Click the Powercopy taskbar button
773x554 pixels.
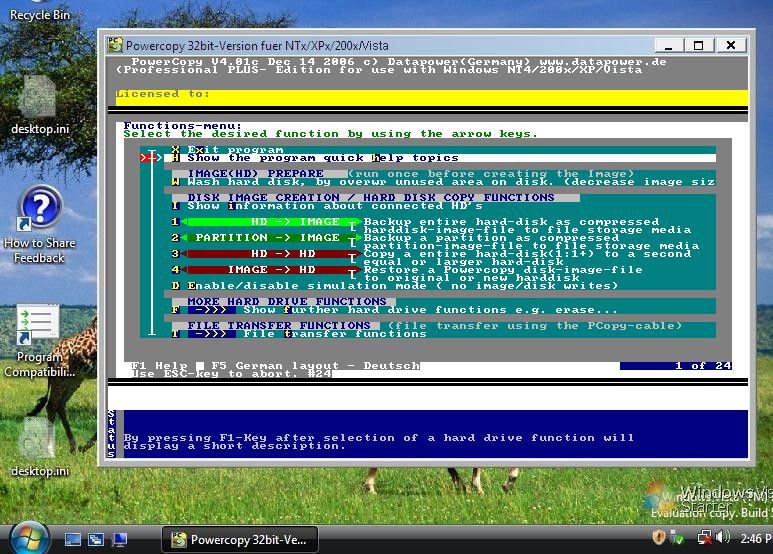(240, 540)
